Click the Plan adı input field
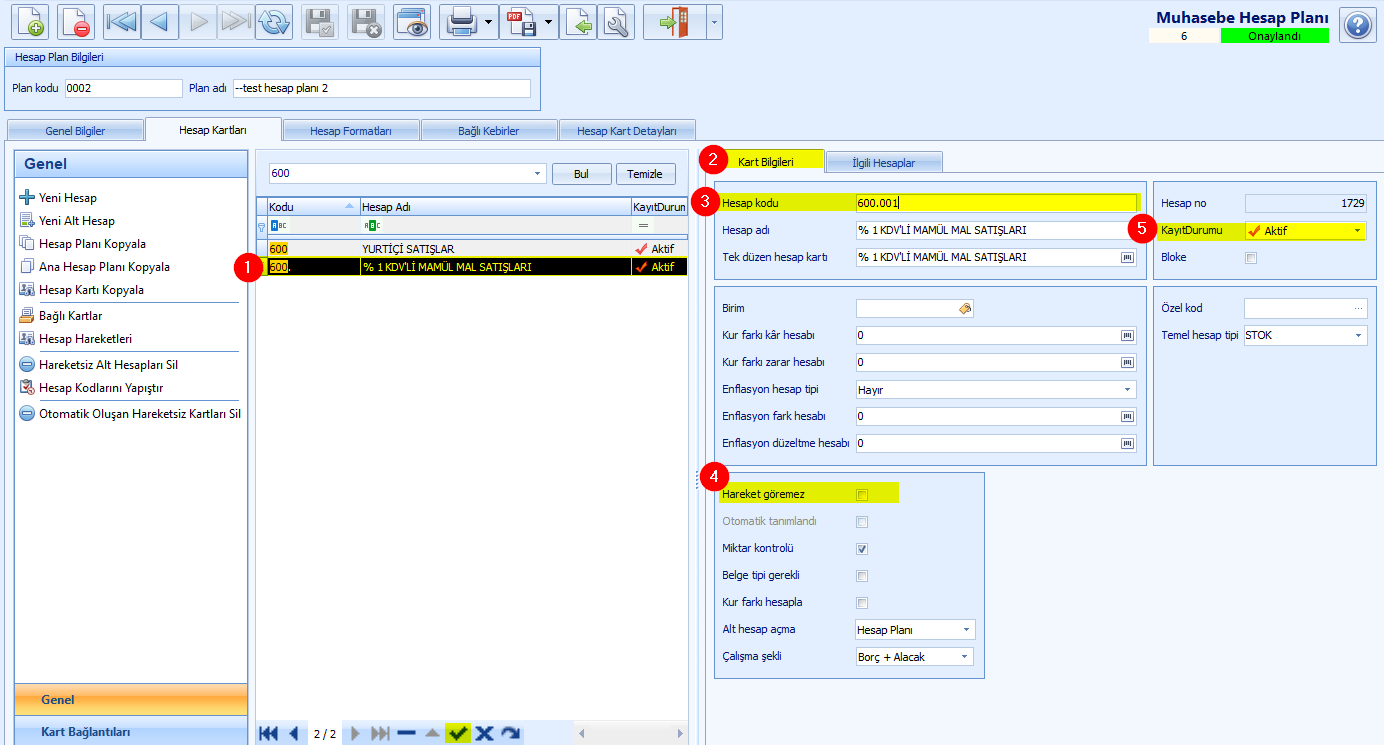Viewport: 1384px width, 745px height. tap(381, 88)
